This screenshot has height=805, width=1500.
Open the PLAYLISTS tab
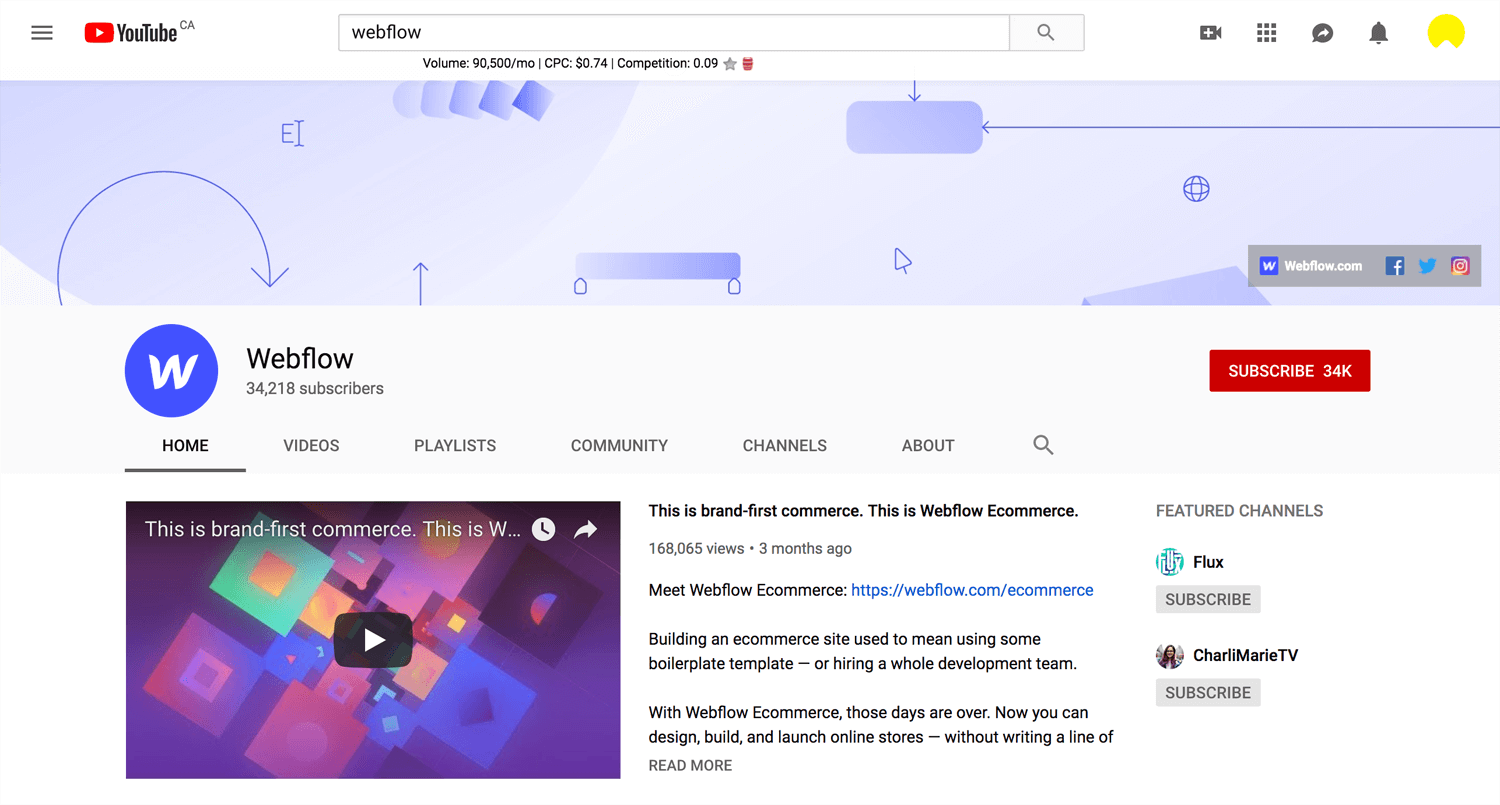coord(455,446)
